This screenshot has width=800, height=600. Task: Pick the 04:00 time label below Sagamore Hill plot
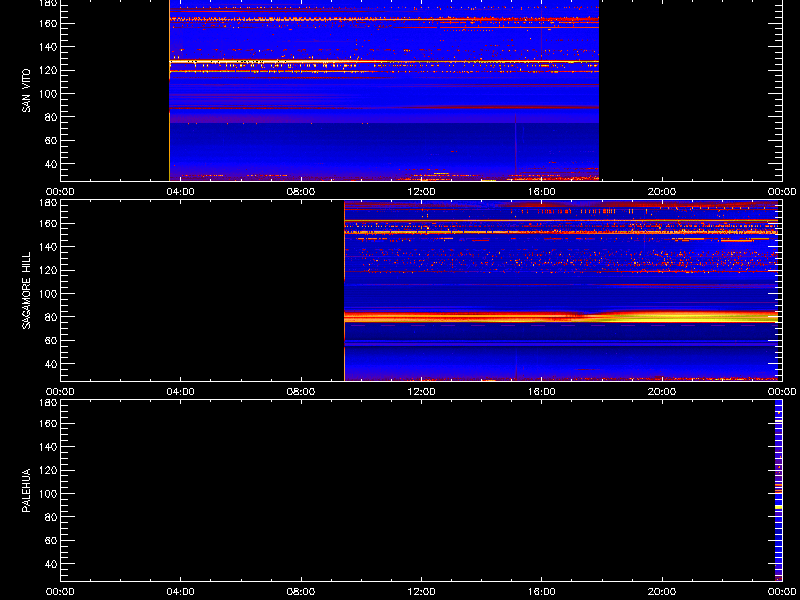pos(181,392)
